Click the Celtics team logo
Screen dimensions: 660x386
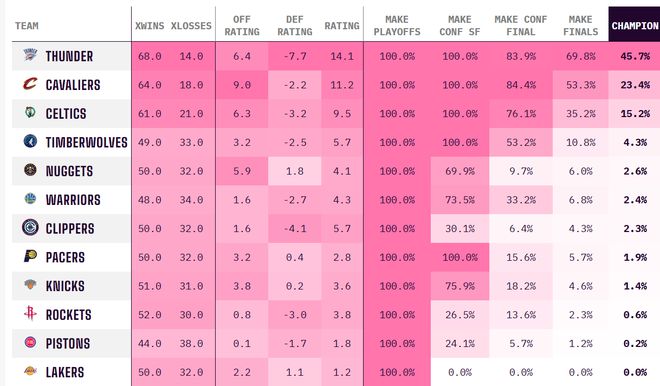(30, 112)
